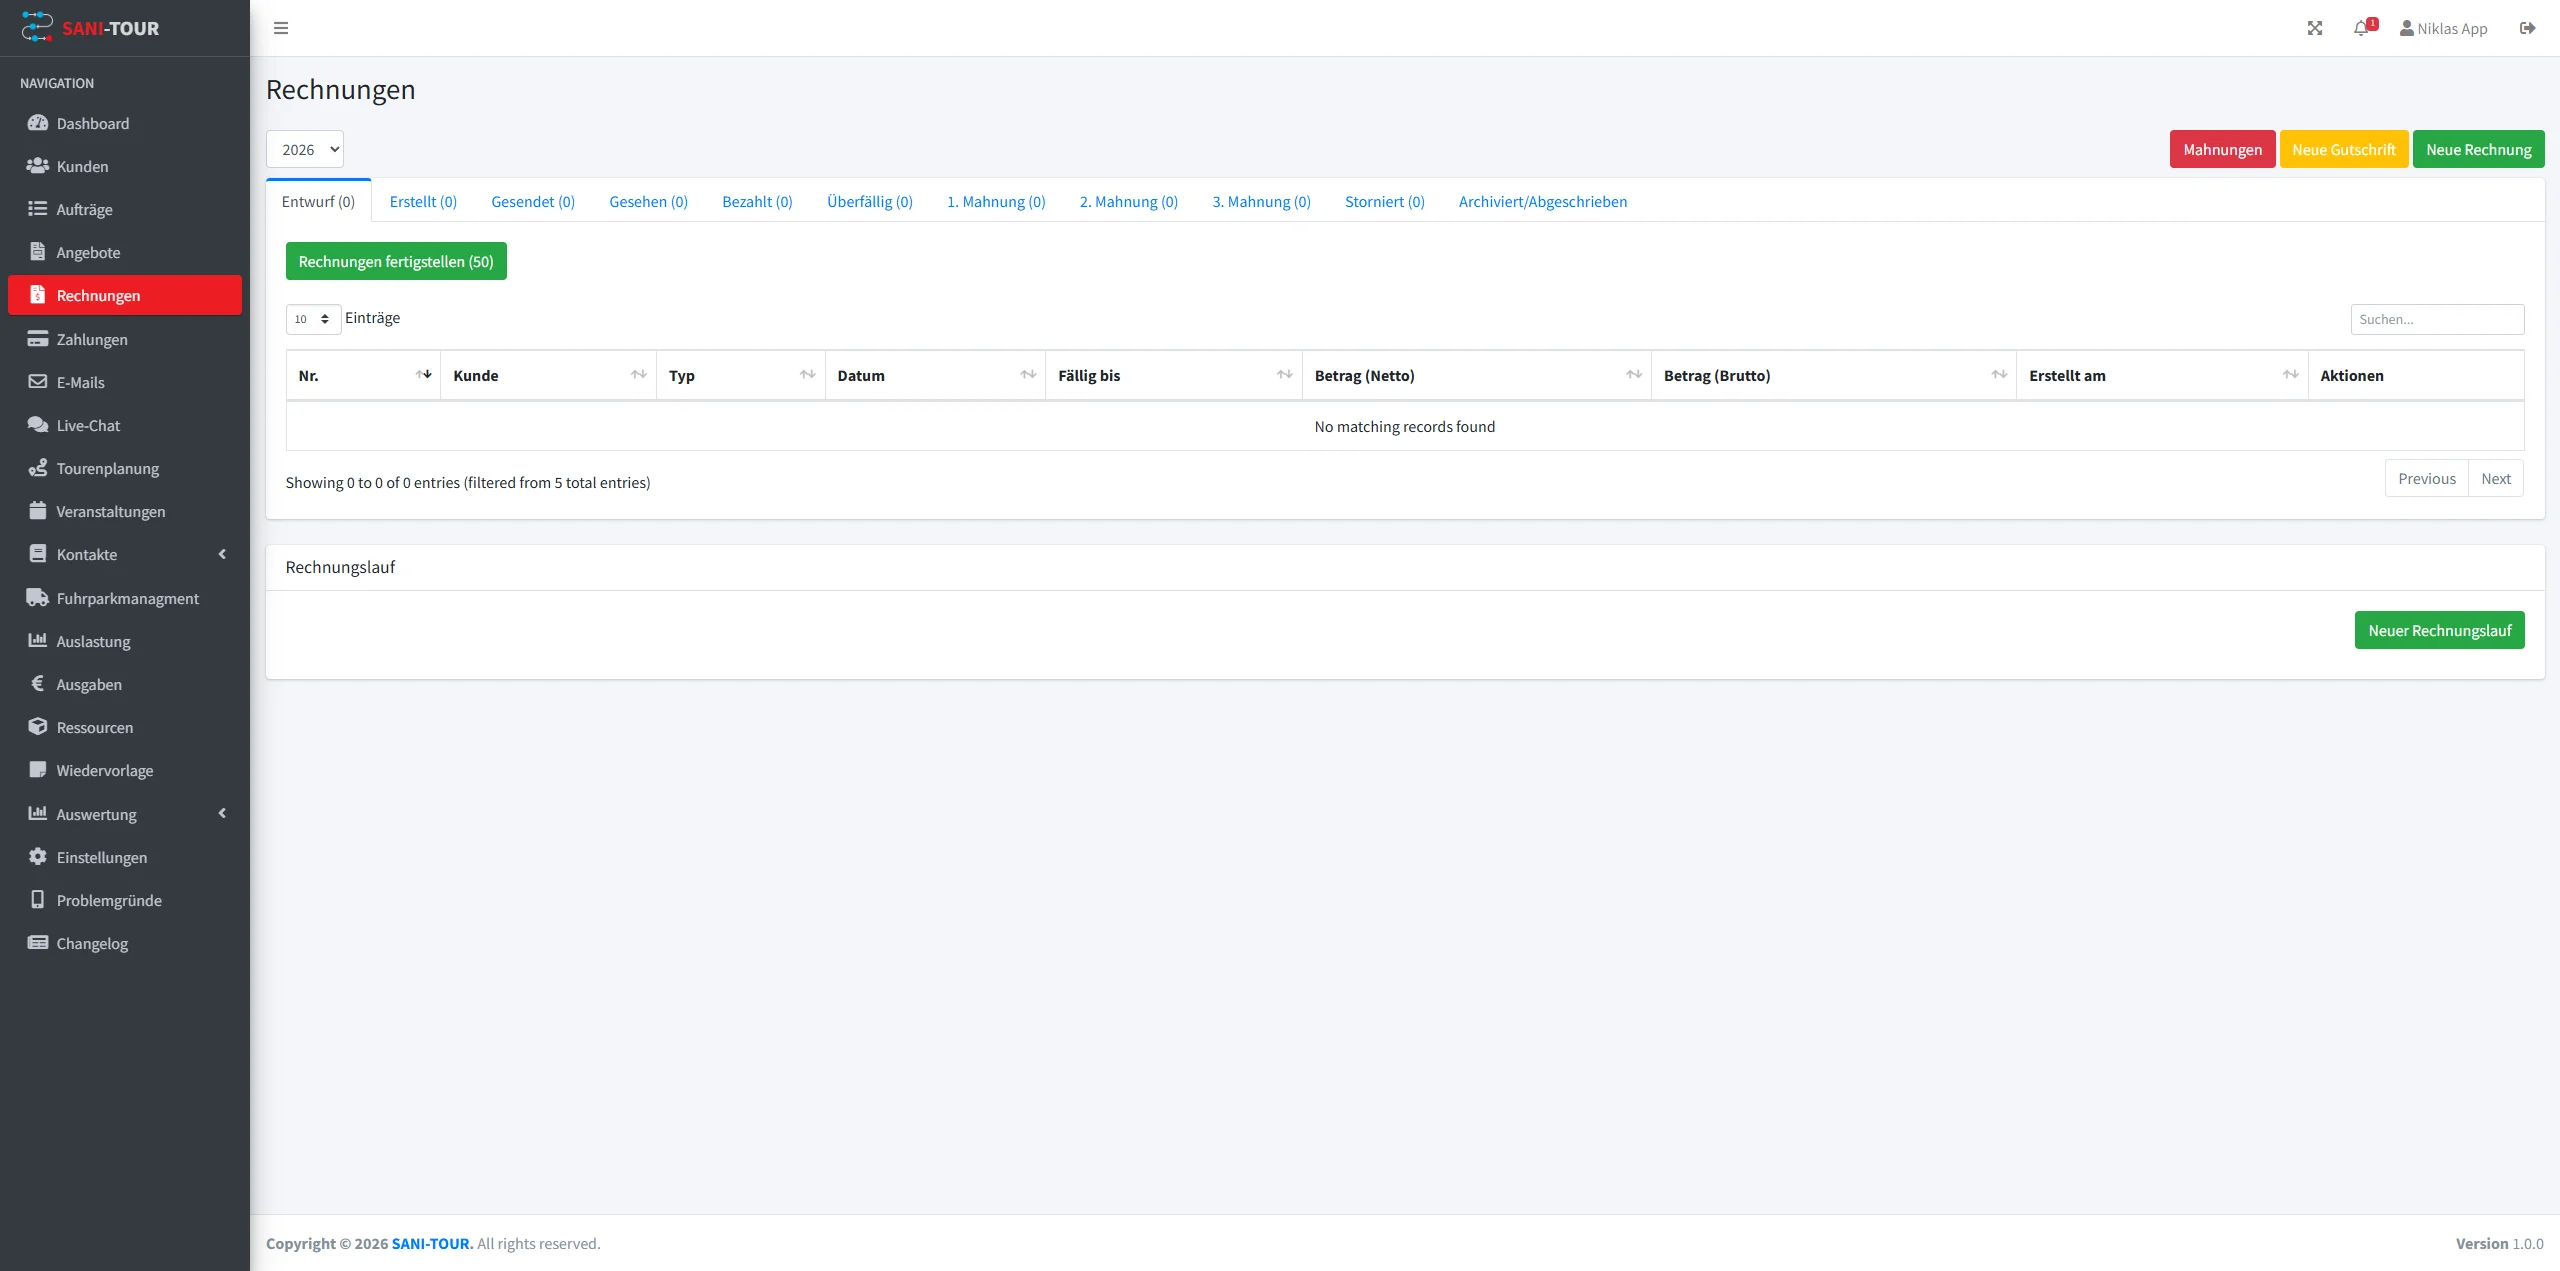The height and width of the screenshot is (1271, 2560).
Task: Open Fuhrparkmanagment truck icon in sidebar
Action: [x=38, y=598]
